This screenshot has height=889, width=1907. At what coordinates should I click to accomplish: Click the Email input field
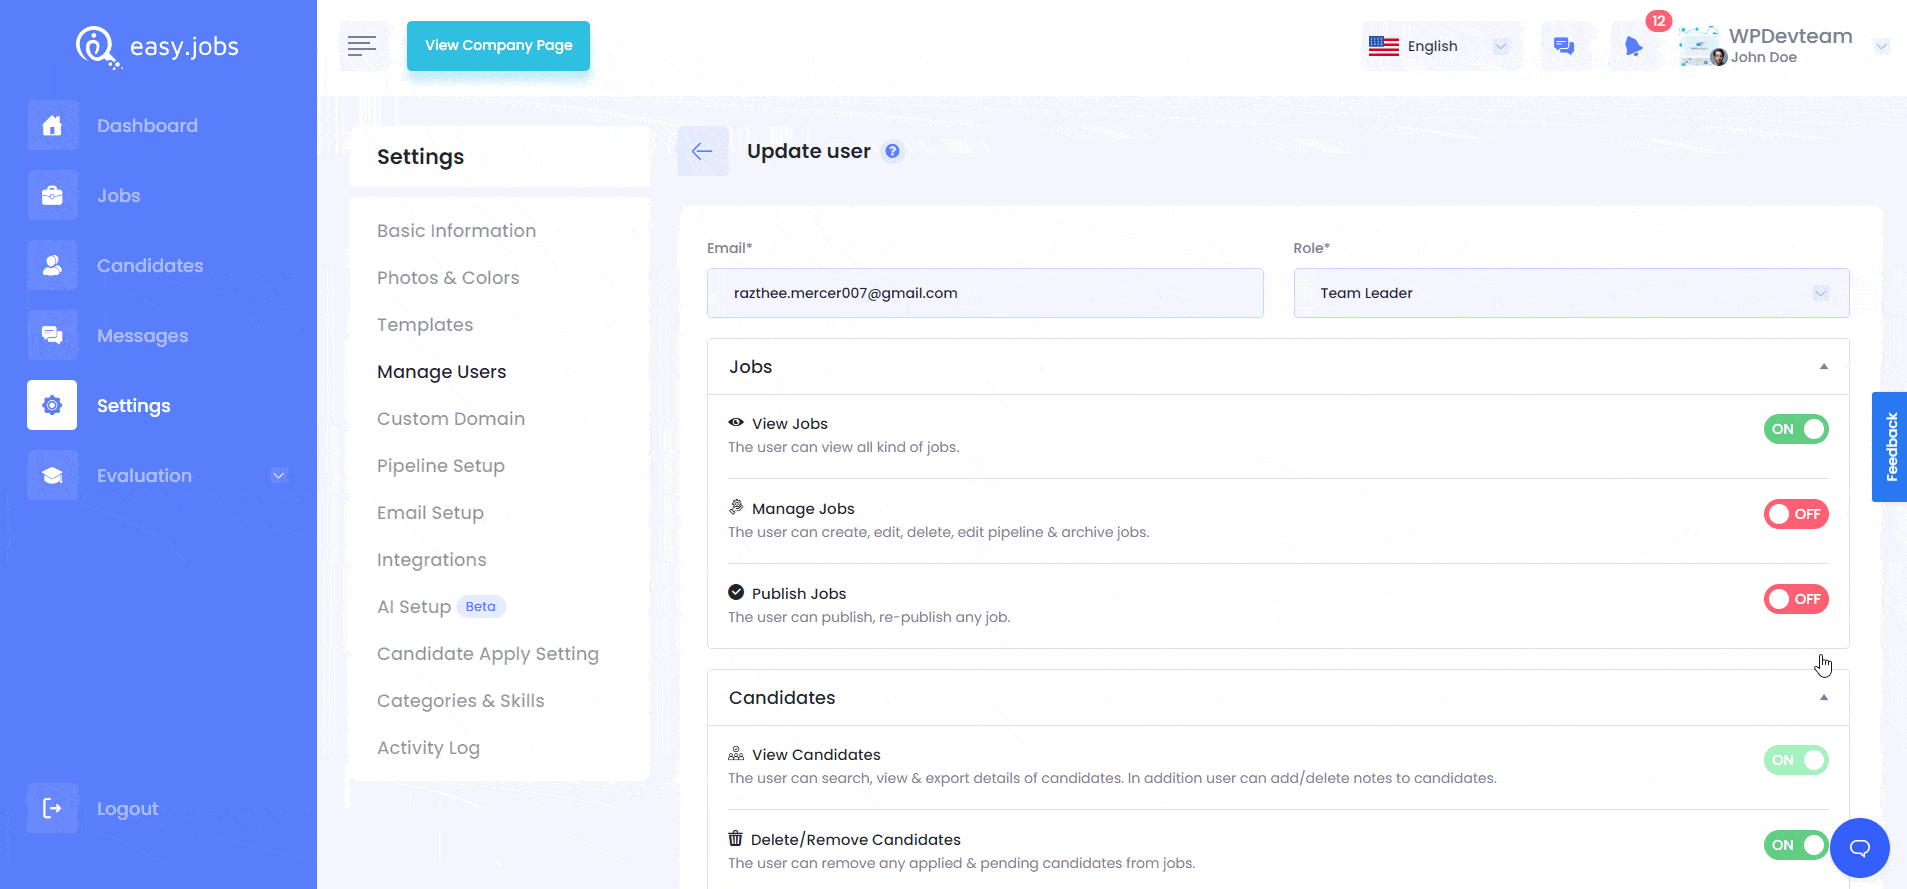[x=985, y=293]
